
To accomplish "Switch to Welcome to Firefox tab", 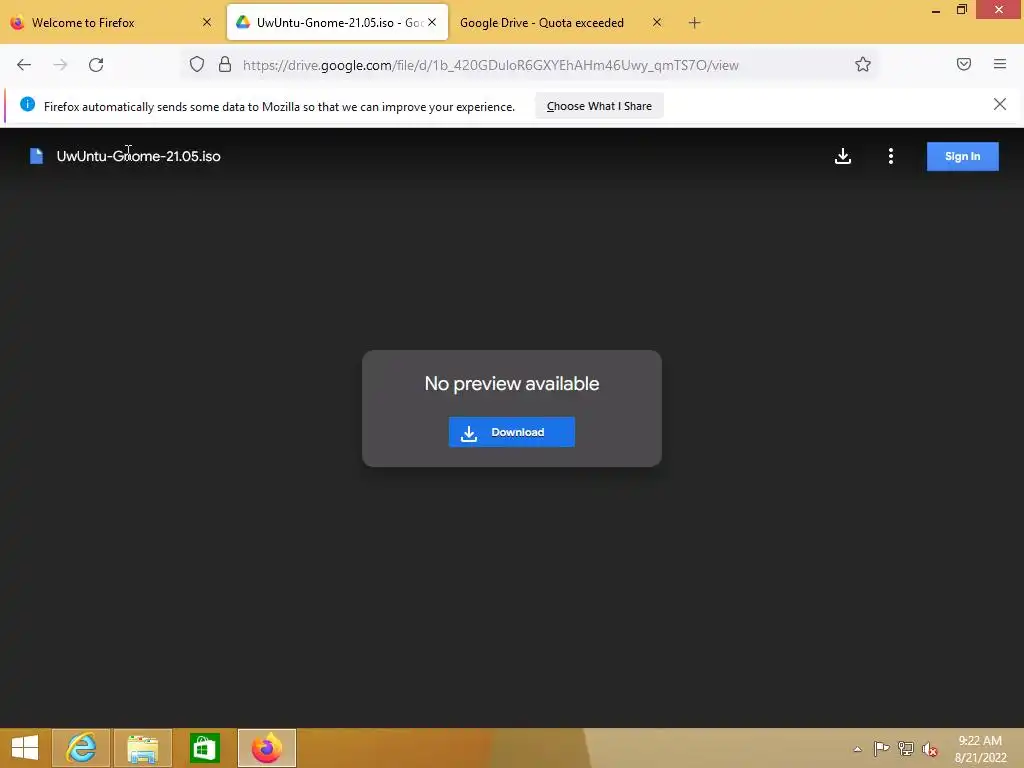I will click(111, 22).
